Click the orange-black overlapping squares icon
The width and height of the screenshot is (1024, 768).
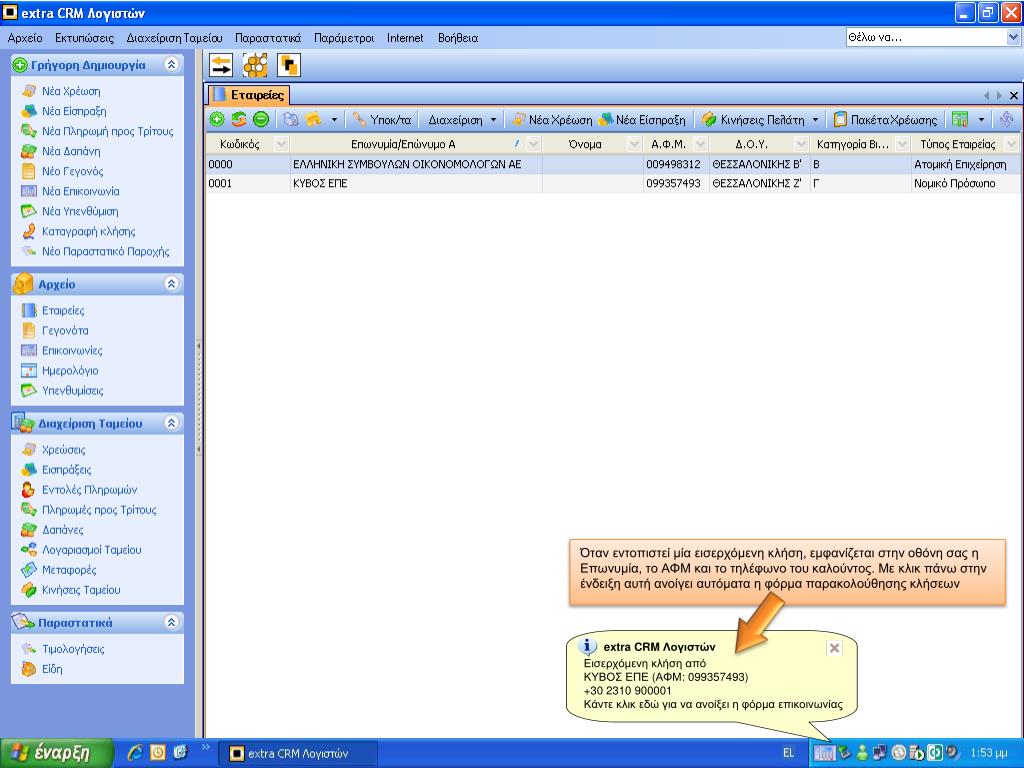tap(289, 65)
